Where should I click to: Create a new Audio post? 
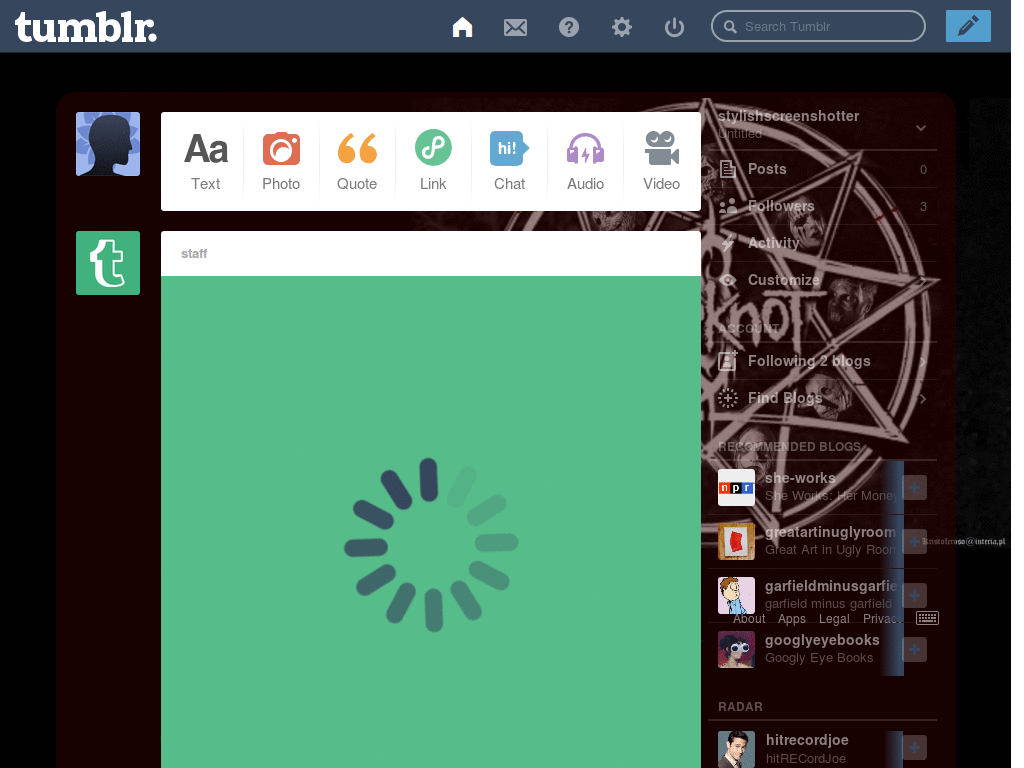tap(585, 161)
